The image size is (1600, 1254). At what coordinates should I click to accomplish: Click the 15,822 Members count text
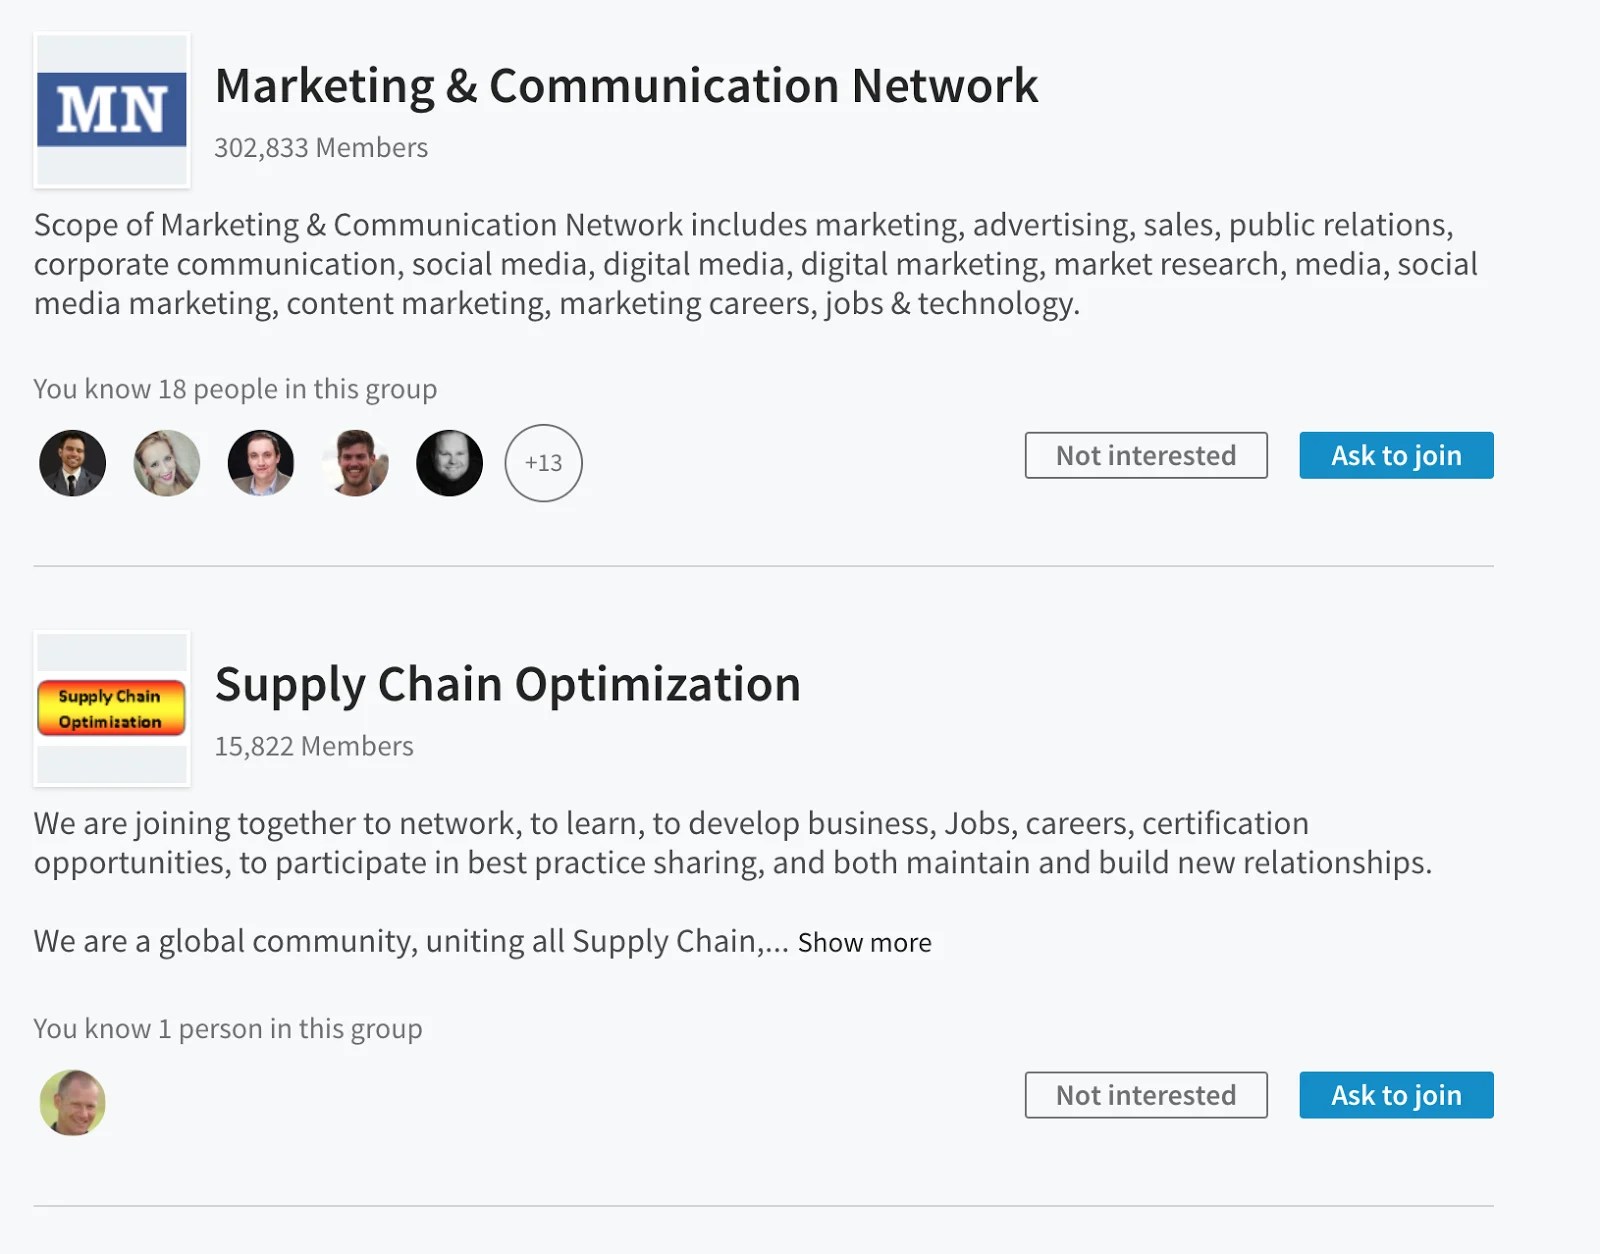click(x=314, y=745)
